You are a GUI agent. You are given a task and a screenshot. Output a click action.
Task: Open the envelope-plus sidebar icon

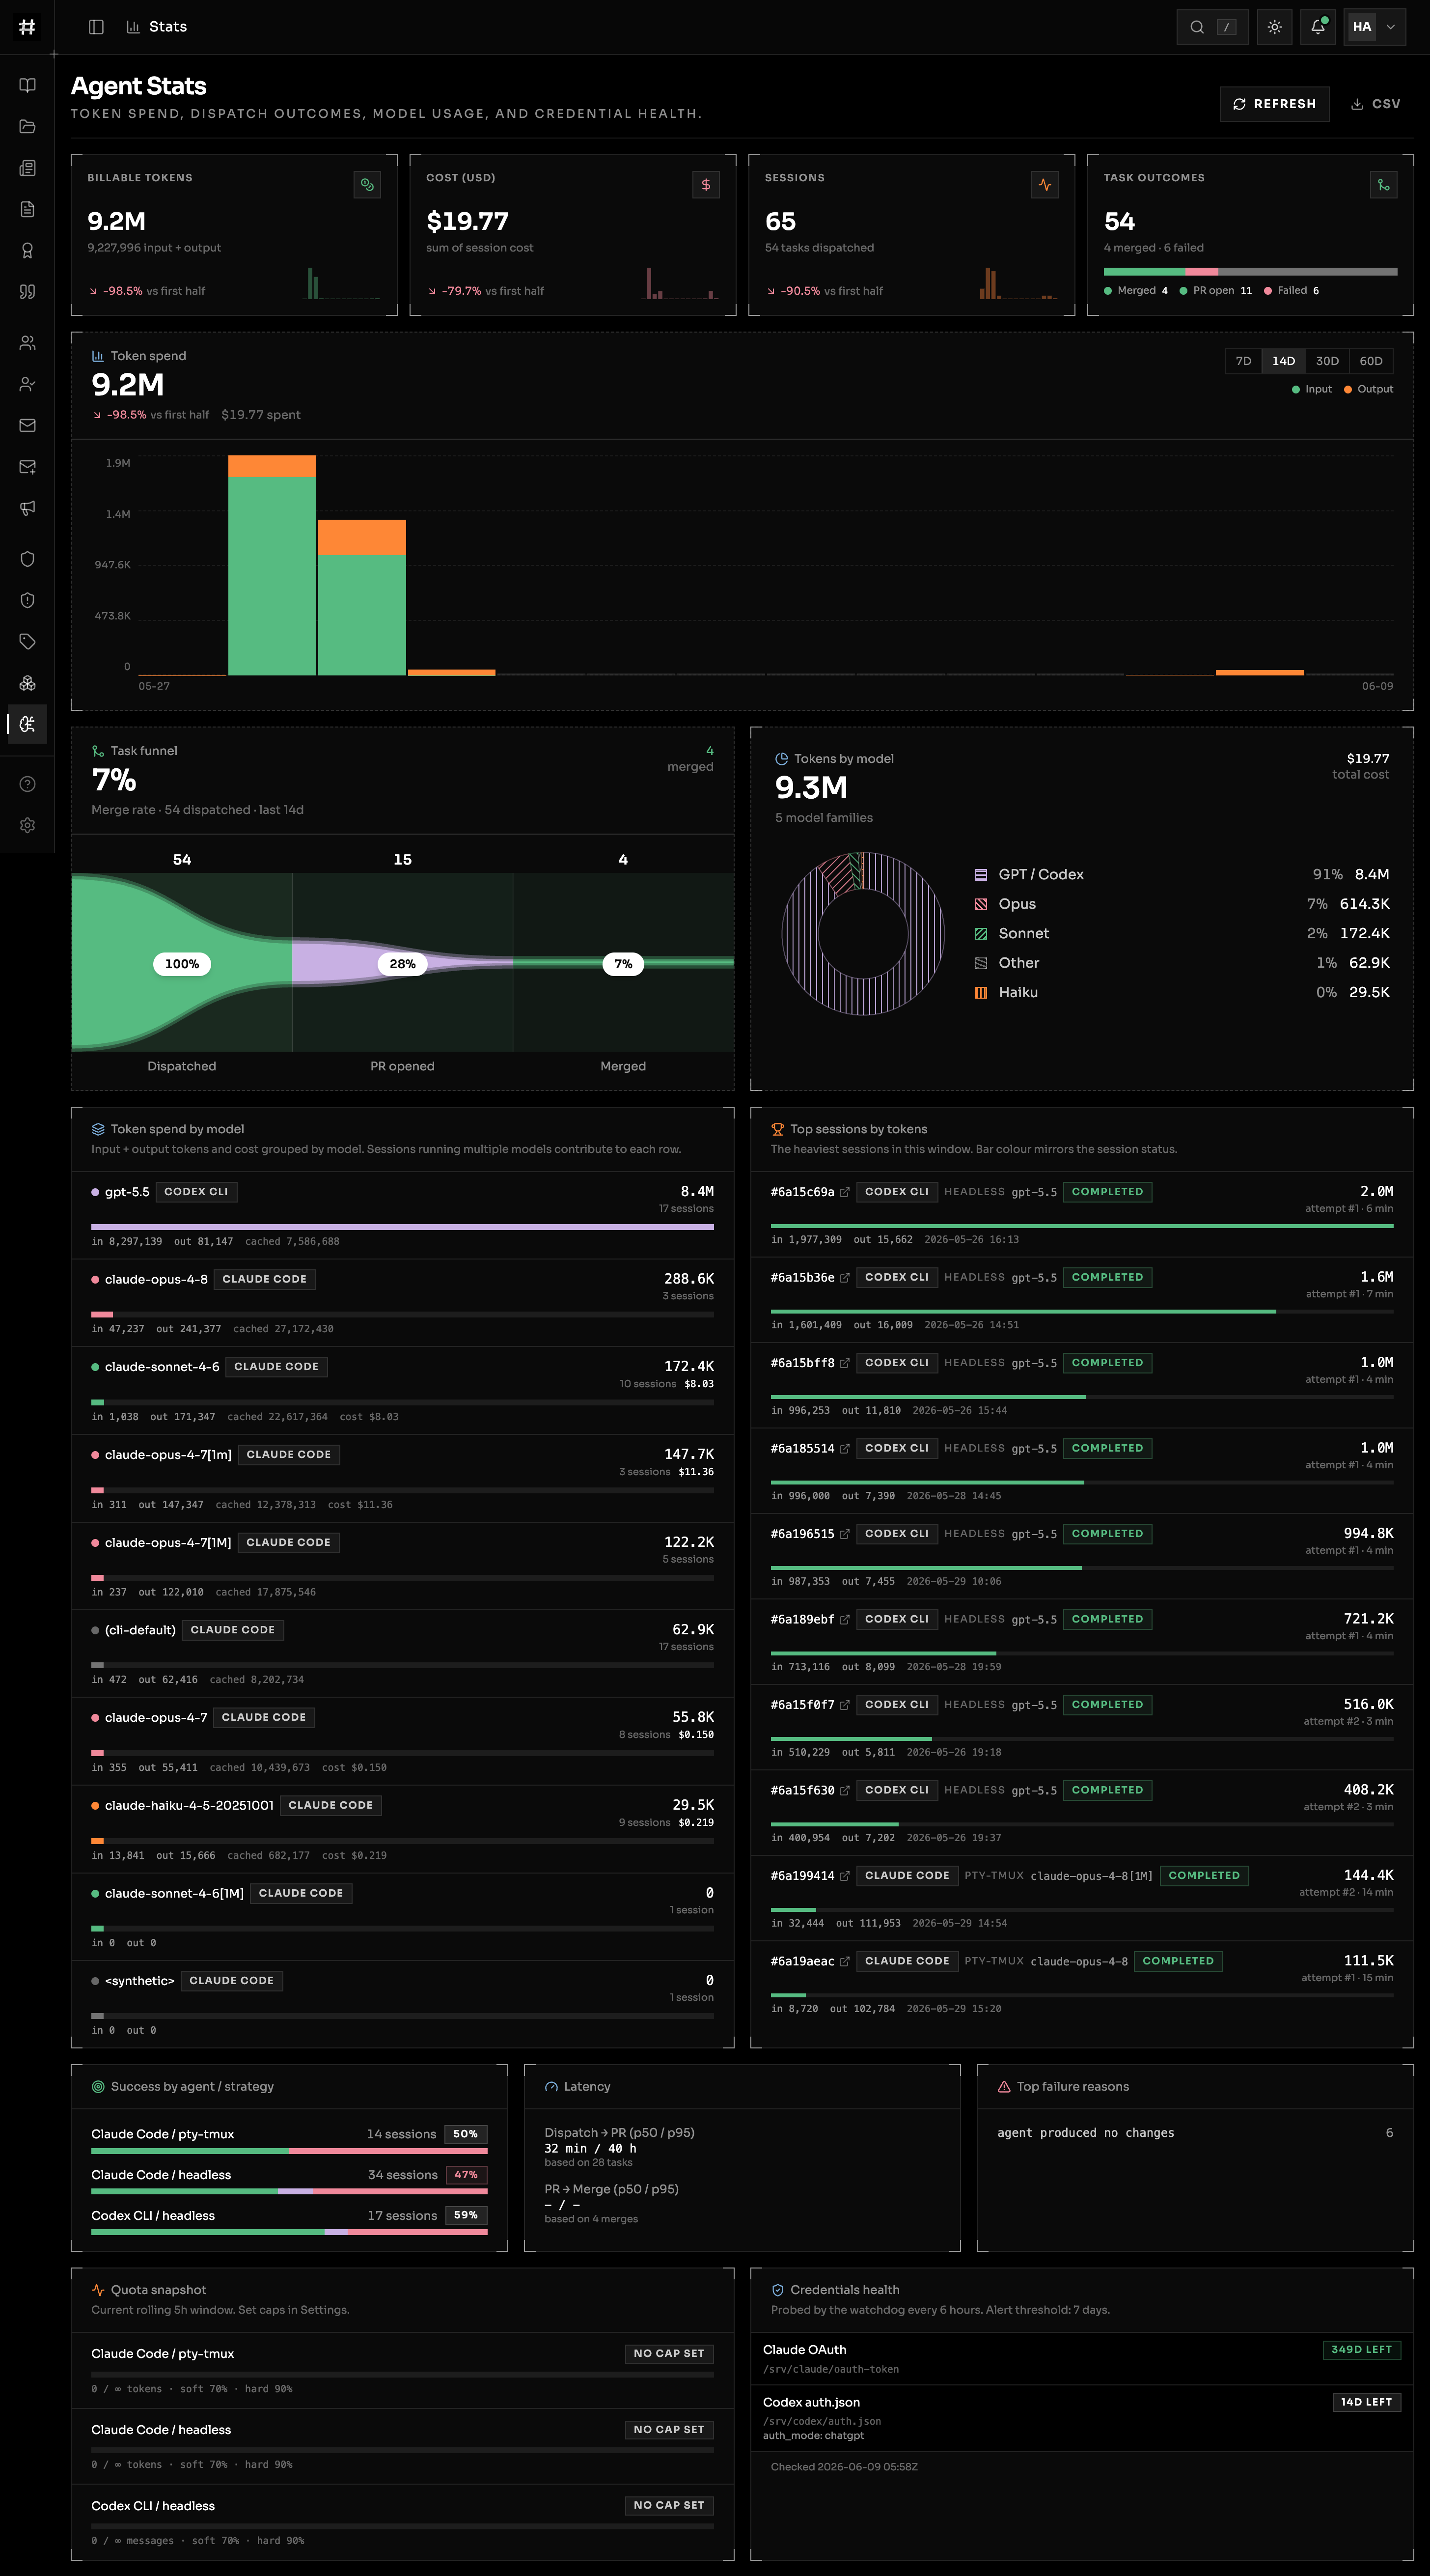[27, 467]
